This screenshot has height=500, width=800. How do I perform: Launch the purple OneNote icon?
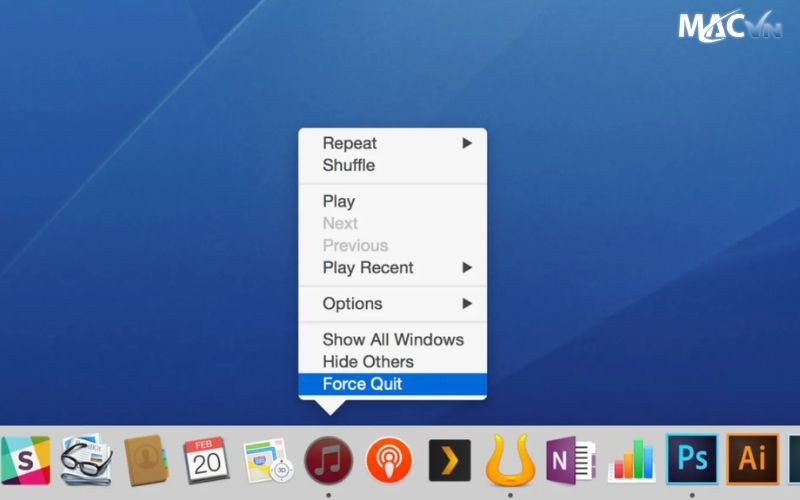coord(570,460)
